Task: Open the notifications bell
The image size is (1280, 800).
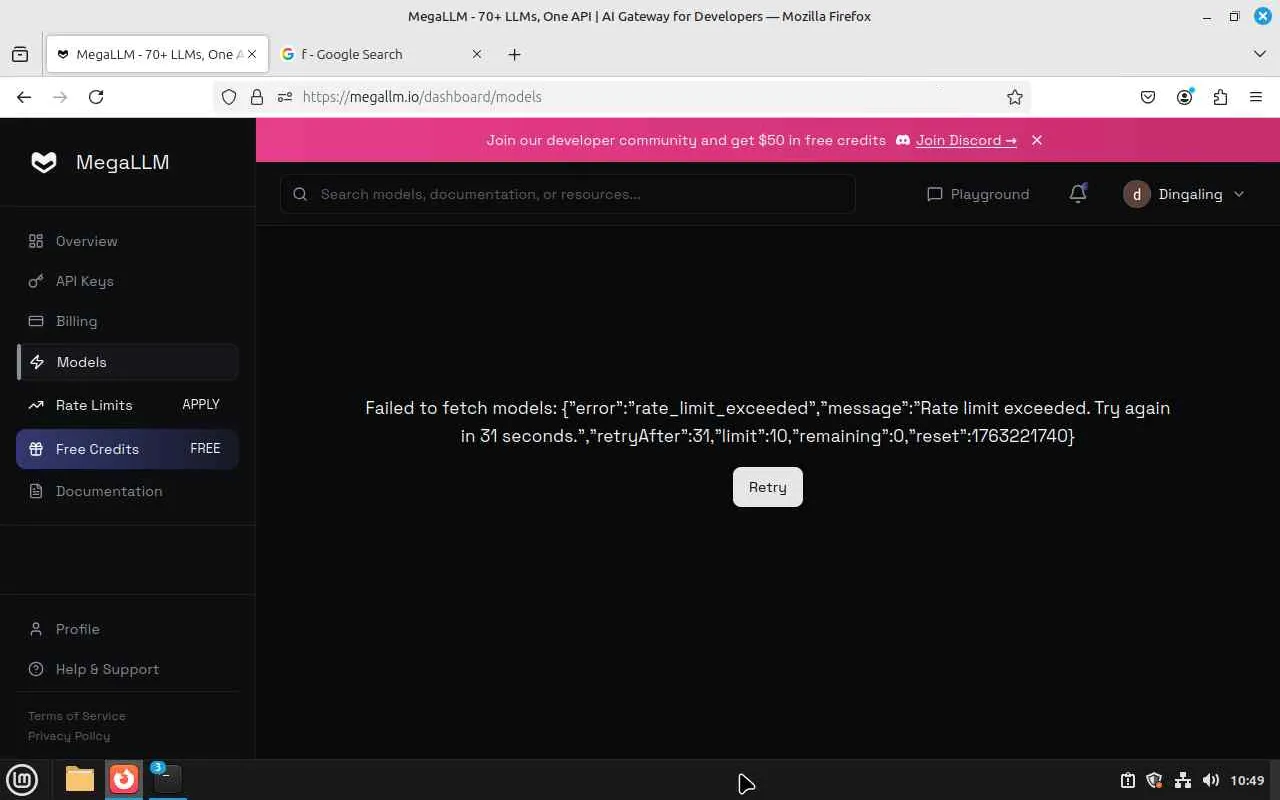Action: coord(1078,194)
